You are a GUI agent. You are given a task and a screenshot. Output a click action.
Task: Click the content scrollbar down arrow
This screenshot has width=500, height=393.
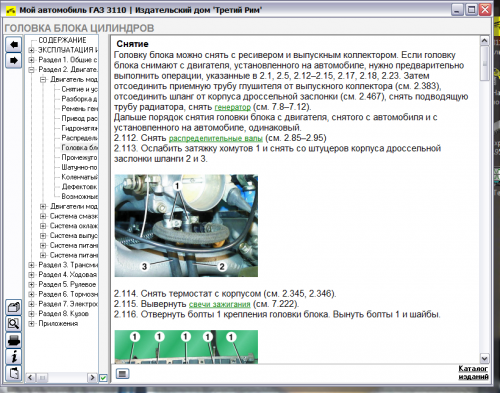point(484,359)
